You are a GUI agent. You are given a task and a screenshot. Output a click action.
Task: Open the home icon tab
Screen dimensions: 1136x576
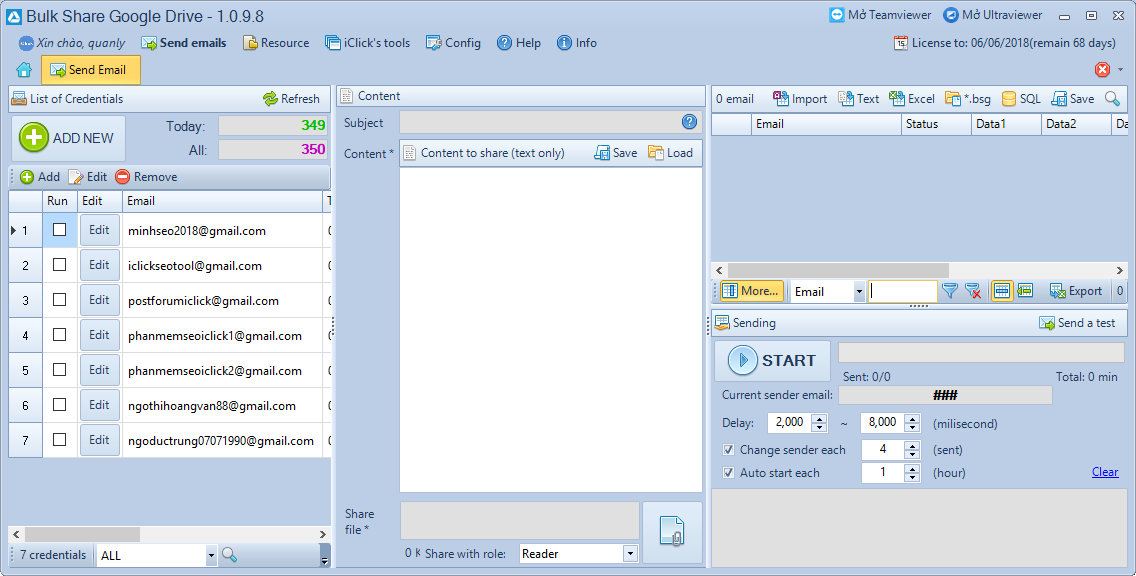pyautogui.click(x=24, y=70)
